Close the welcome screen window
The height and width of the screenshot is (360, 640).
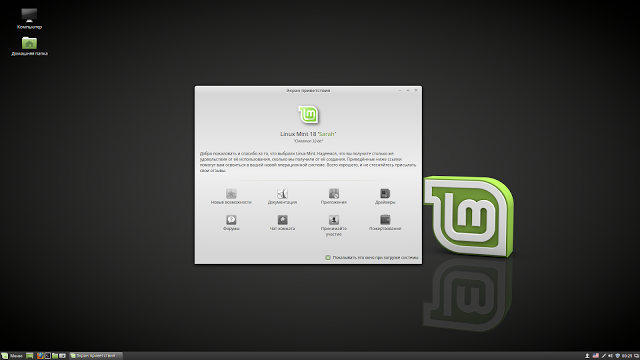[x=416, y=90]
